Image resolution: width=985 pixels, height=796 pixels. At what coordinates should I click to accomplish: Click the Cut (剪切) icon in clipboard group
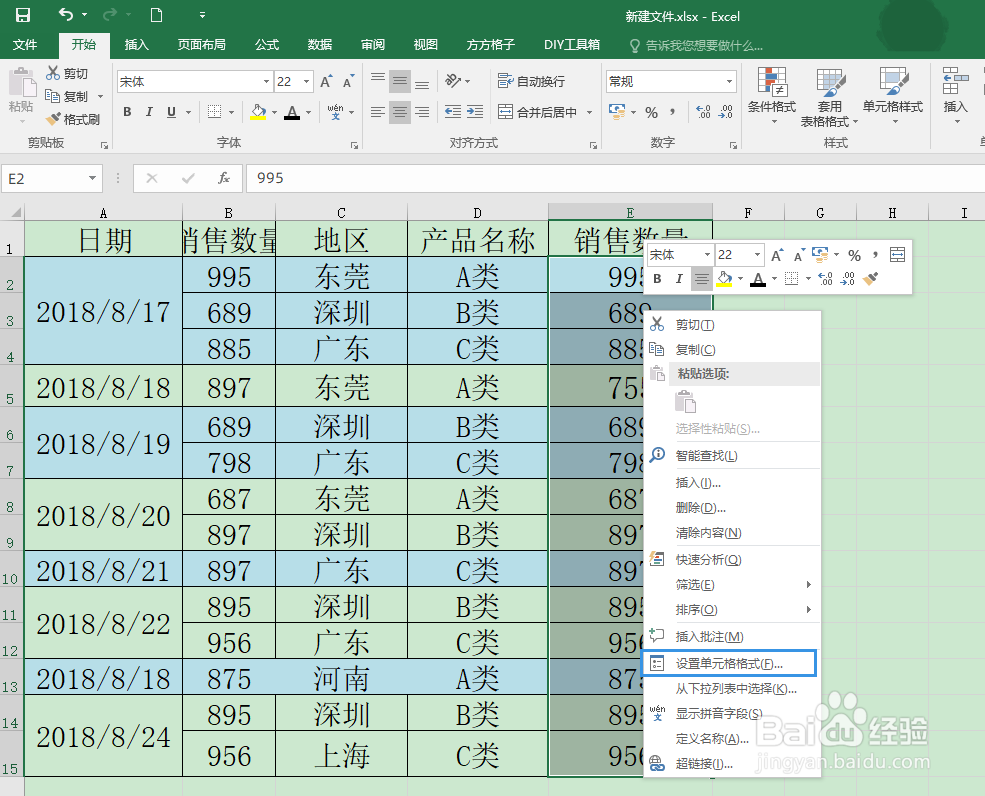pyautogui.click(x=55, y=73)
